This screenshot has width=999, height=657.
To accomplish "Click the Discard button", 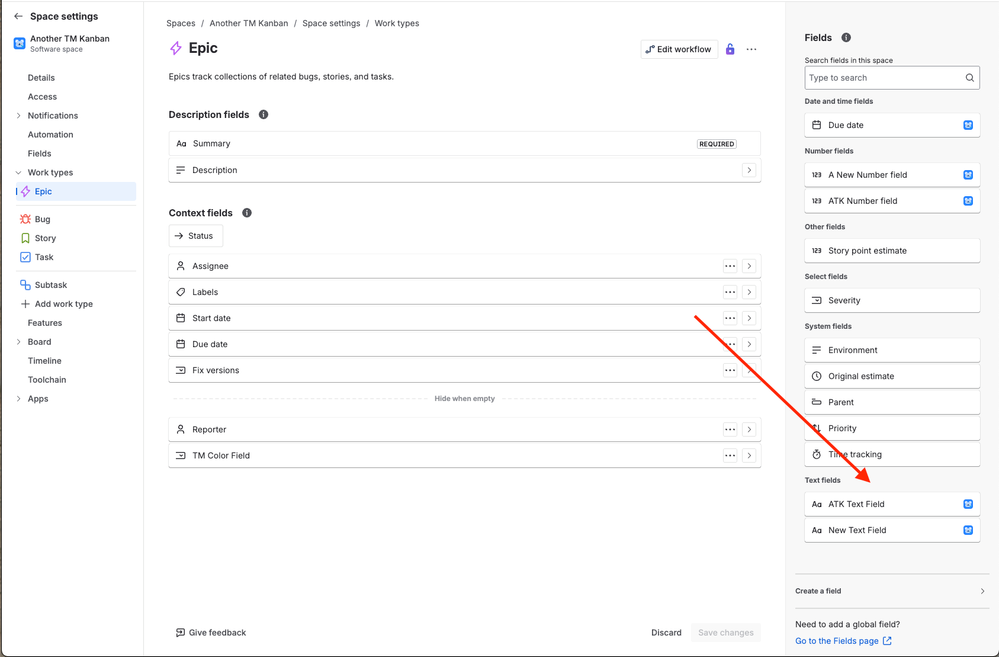I will pos(666,633).
